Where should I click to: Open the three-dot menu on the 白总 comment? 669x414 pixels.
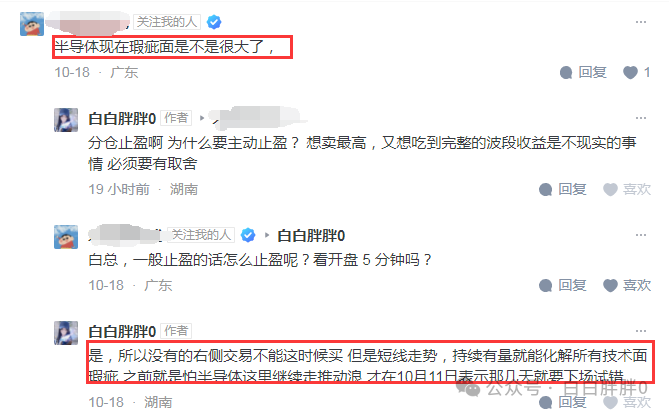point(640,235)
